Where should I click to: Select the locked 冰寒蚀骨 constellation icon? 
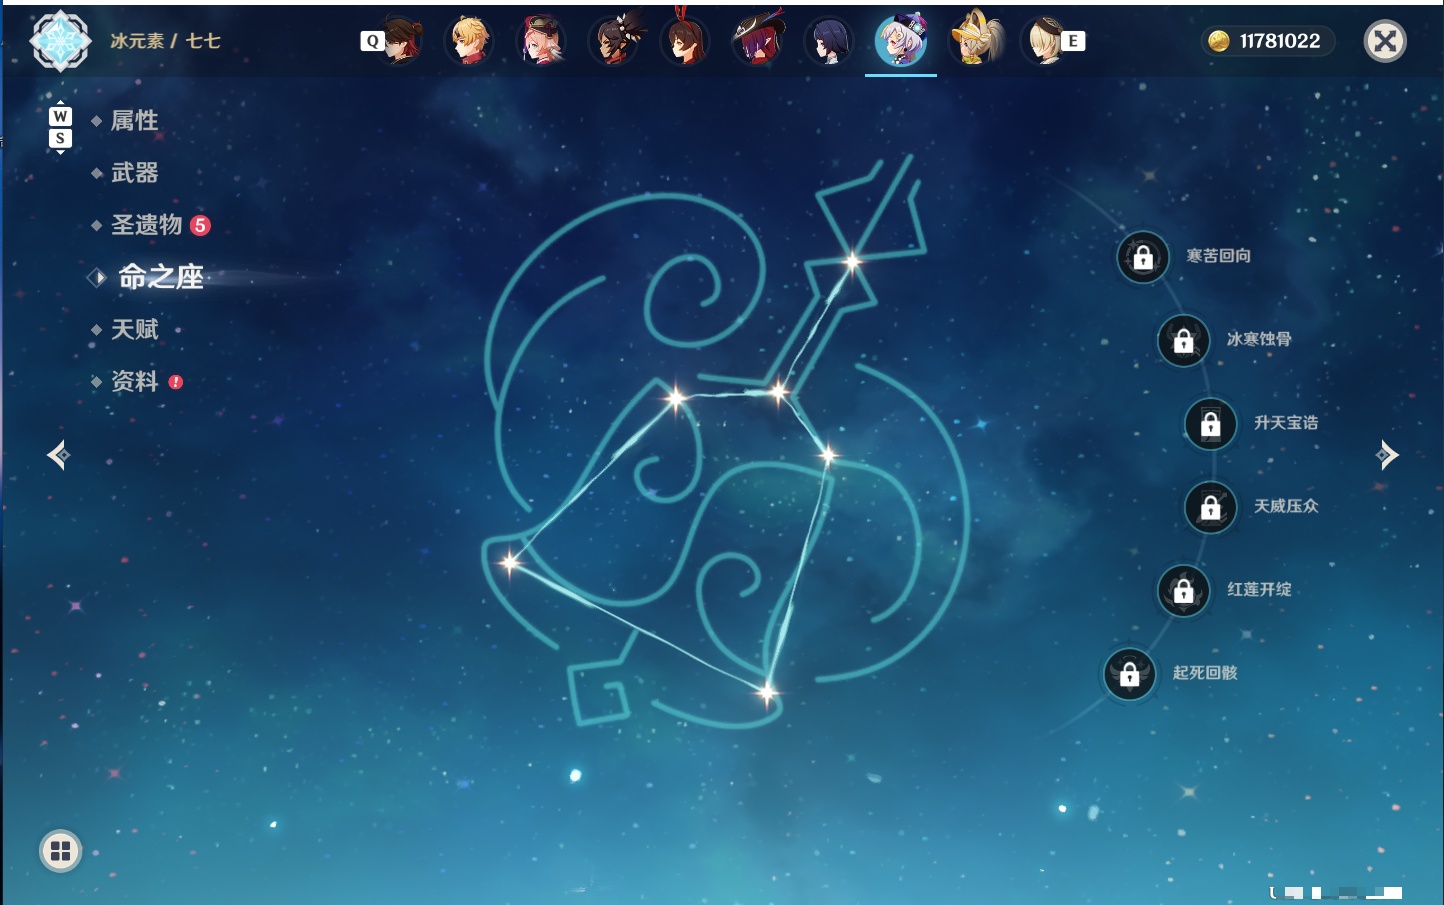(x=1184, y=341)
